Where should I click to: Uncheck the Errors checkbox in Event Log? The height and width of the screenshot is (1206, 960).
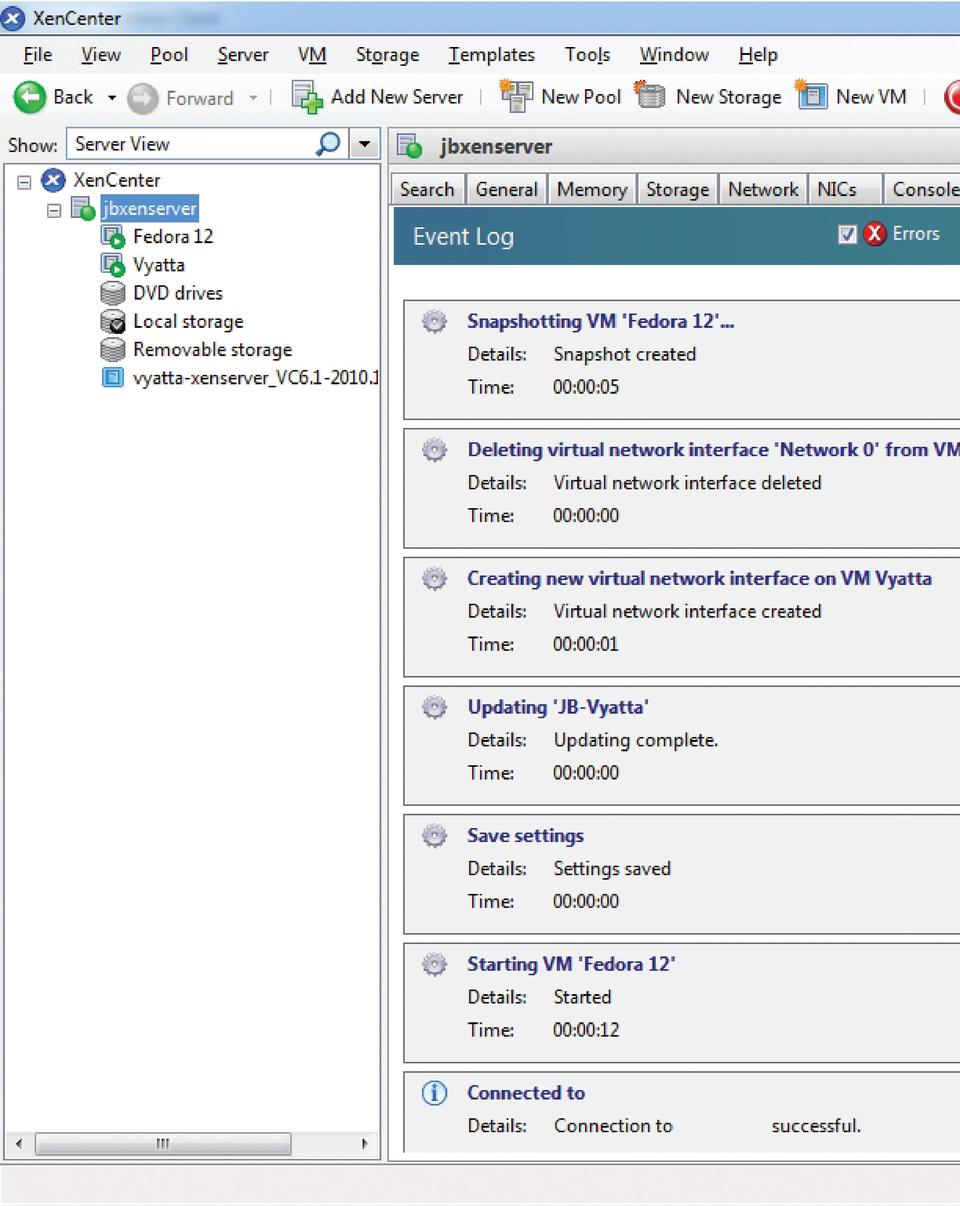coord(848,234)
